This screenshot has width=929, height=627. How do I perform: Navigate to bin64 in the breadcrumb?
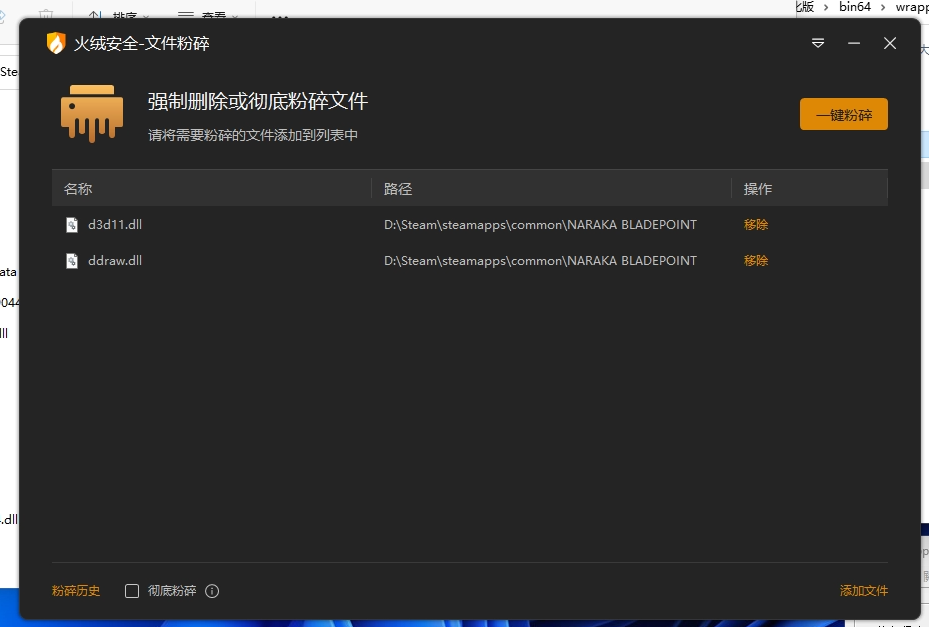coord(855,6)
